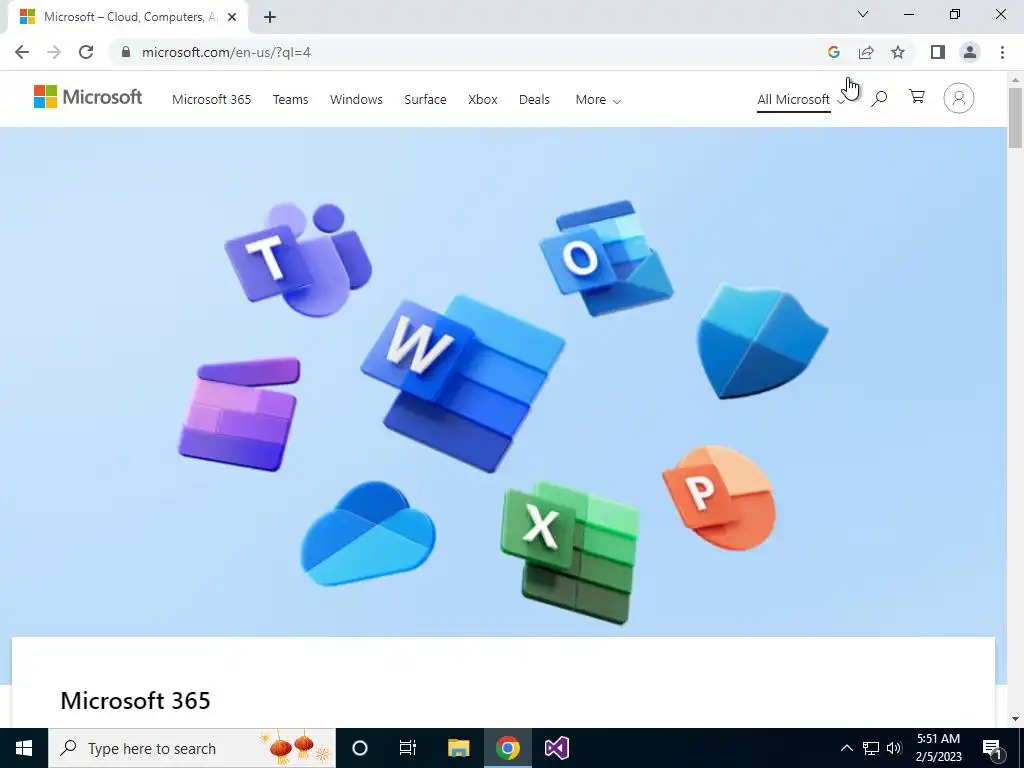The image size is (1024, 768).
Task: Reload the page with refresh icon
Action: pos(86,52)
